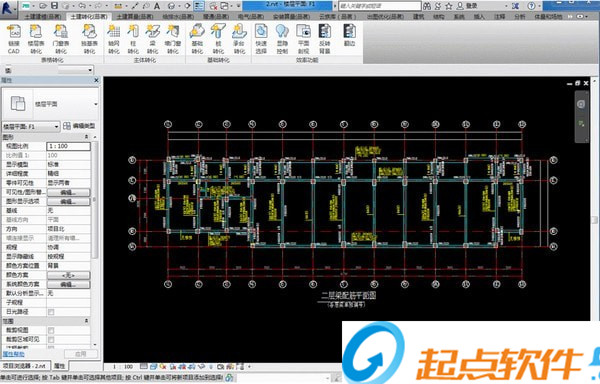The height and width of the screenshot is (384, 600).
Task: Open the 土建建模(品茗) ribbon tab
Action: point(43,17)
